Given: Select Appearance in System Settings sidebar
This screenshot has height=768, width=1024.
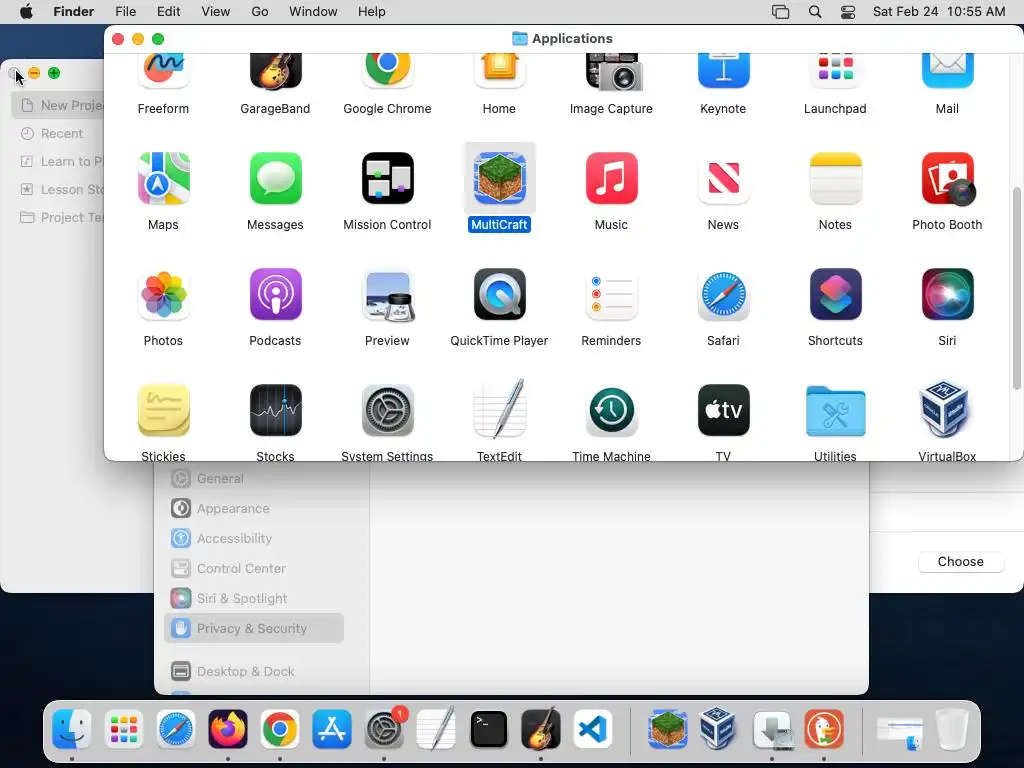Looking at the screenshot, I should [253, 508].
